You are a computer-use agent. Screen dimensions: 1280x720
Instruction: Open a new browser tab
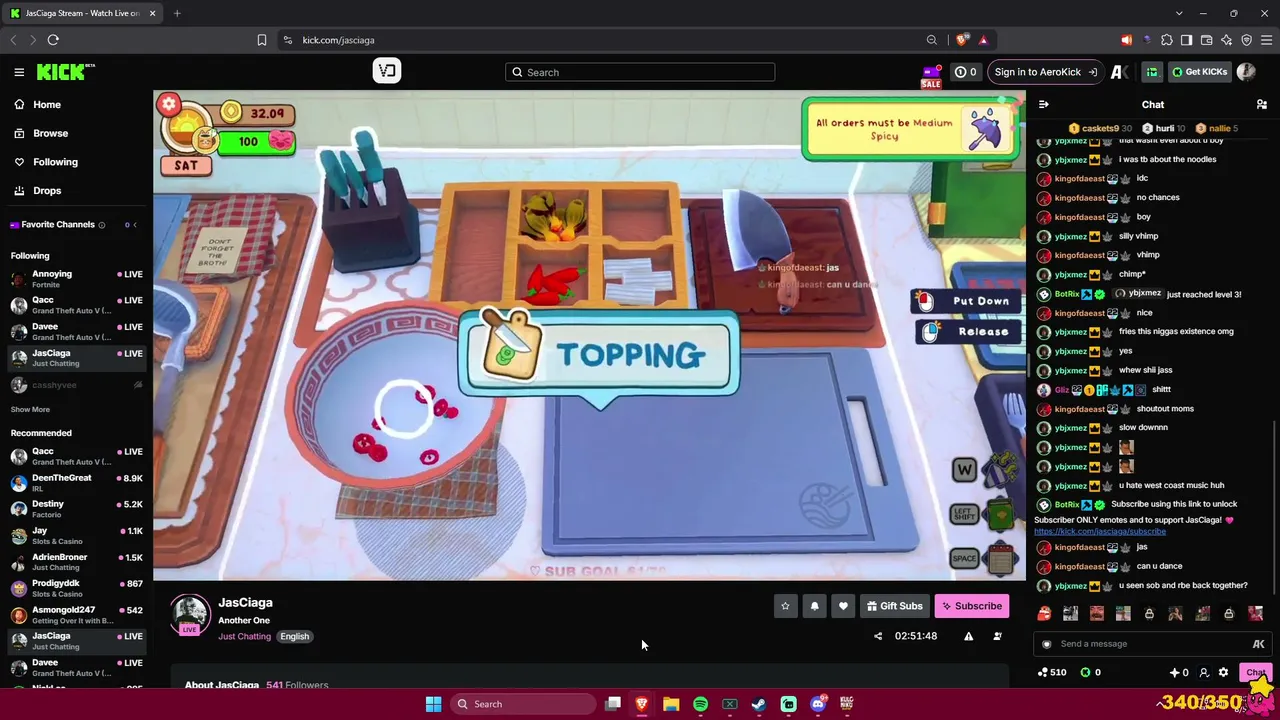pos(177,13)
